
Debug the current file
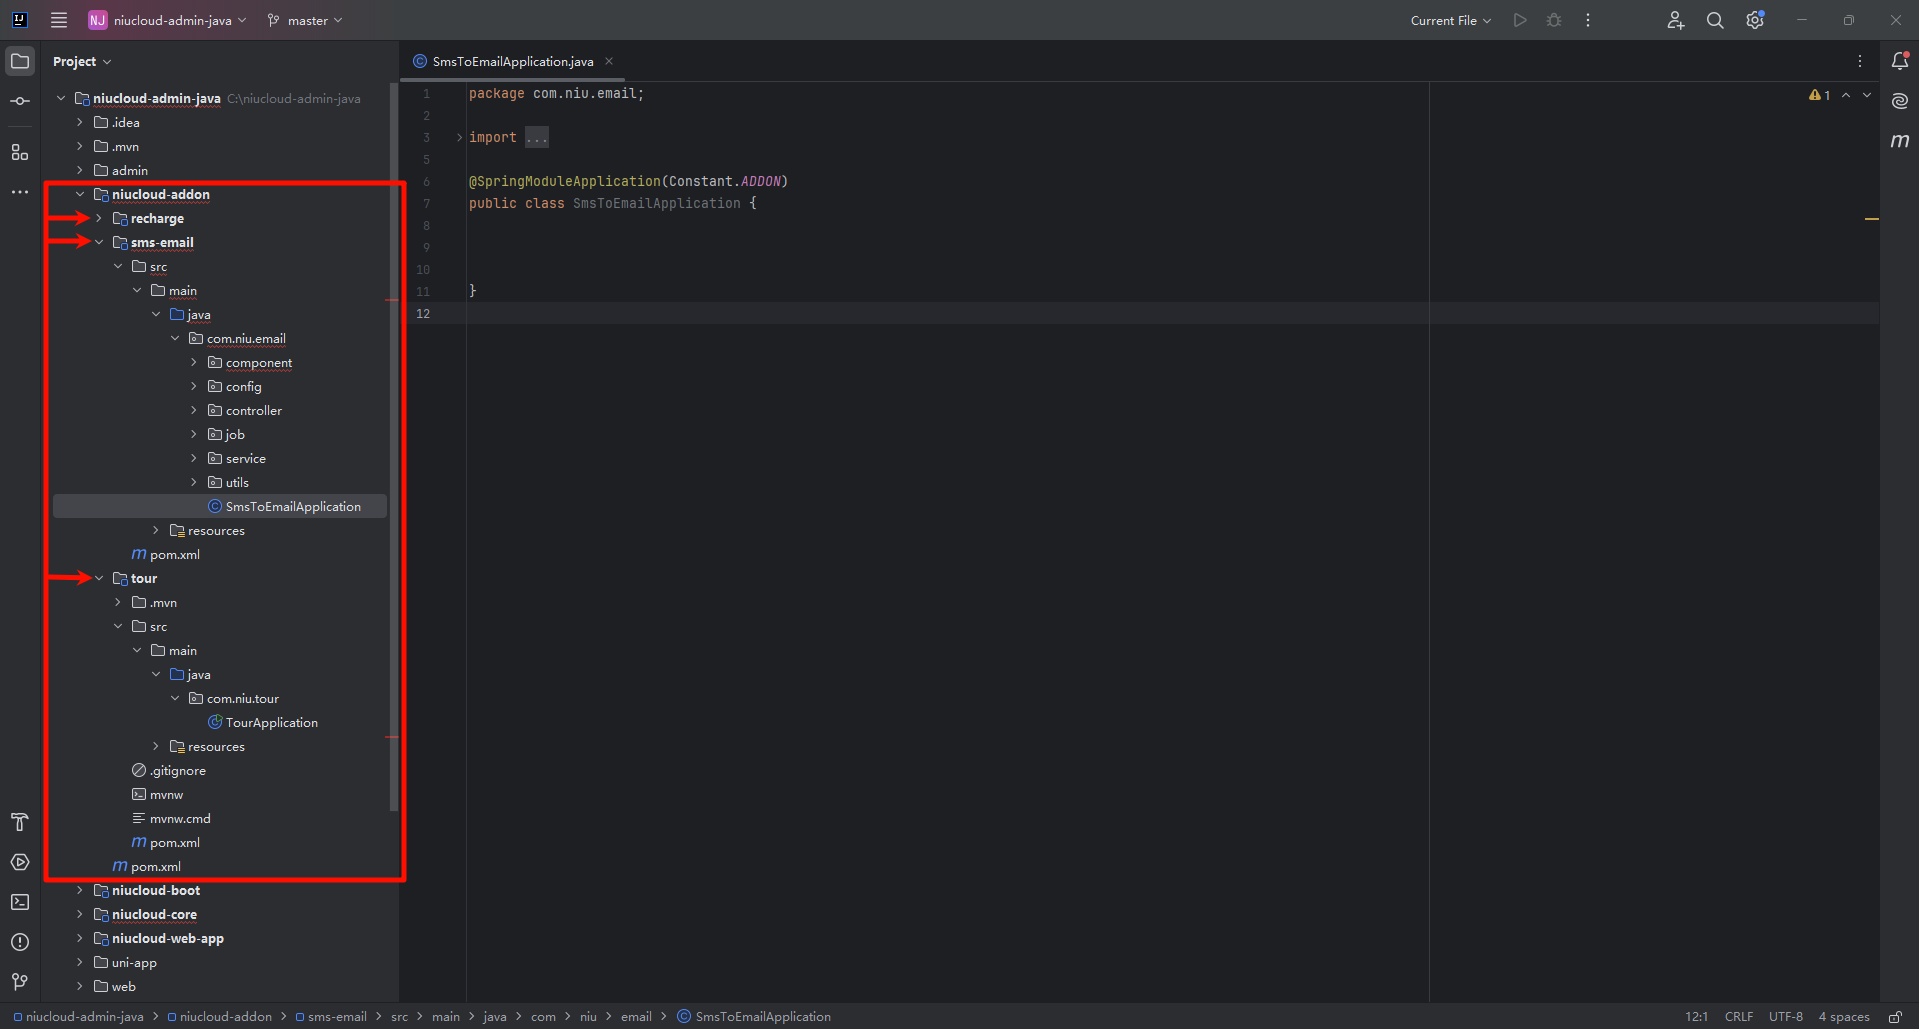(x=1554, y=20)
